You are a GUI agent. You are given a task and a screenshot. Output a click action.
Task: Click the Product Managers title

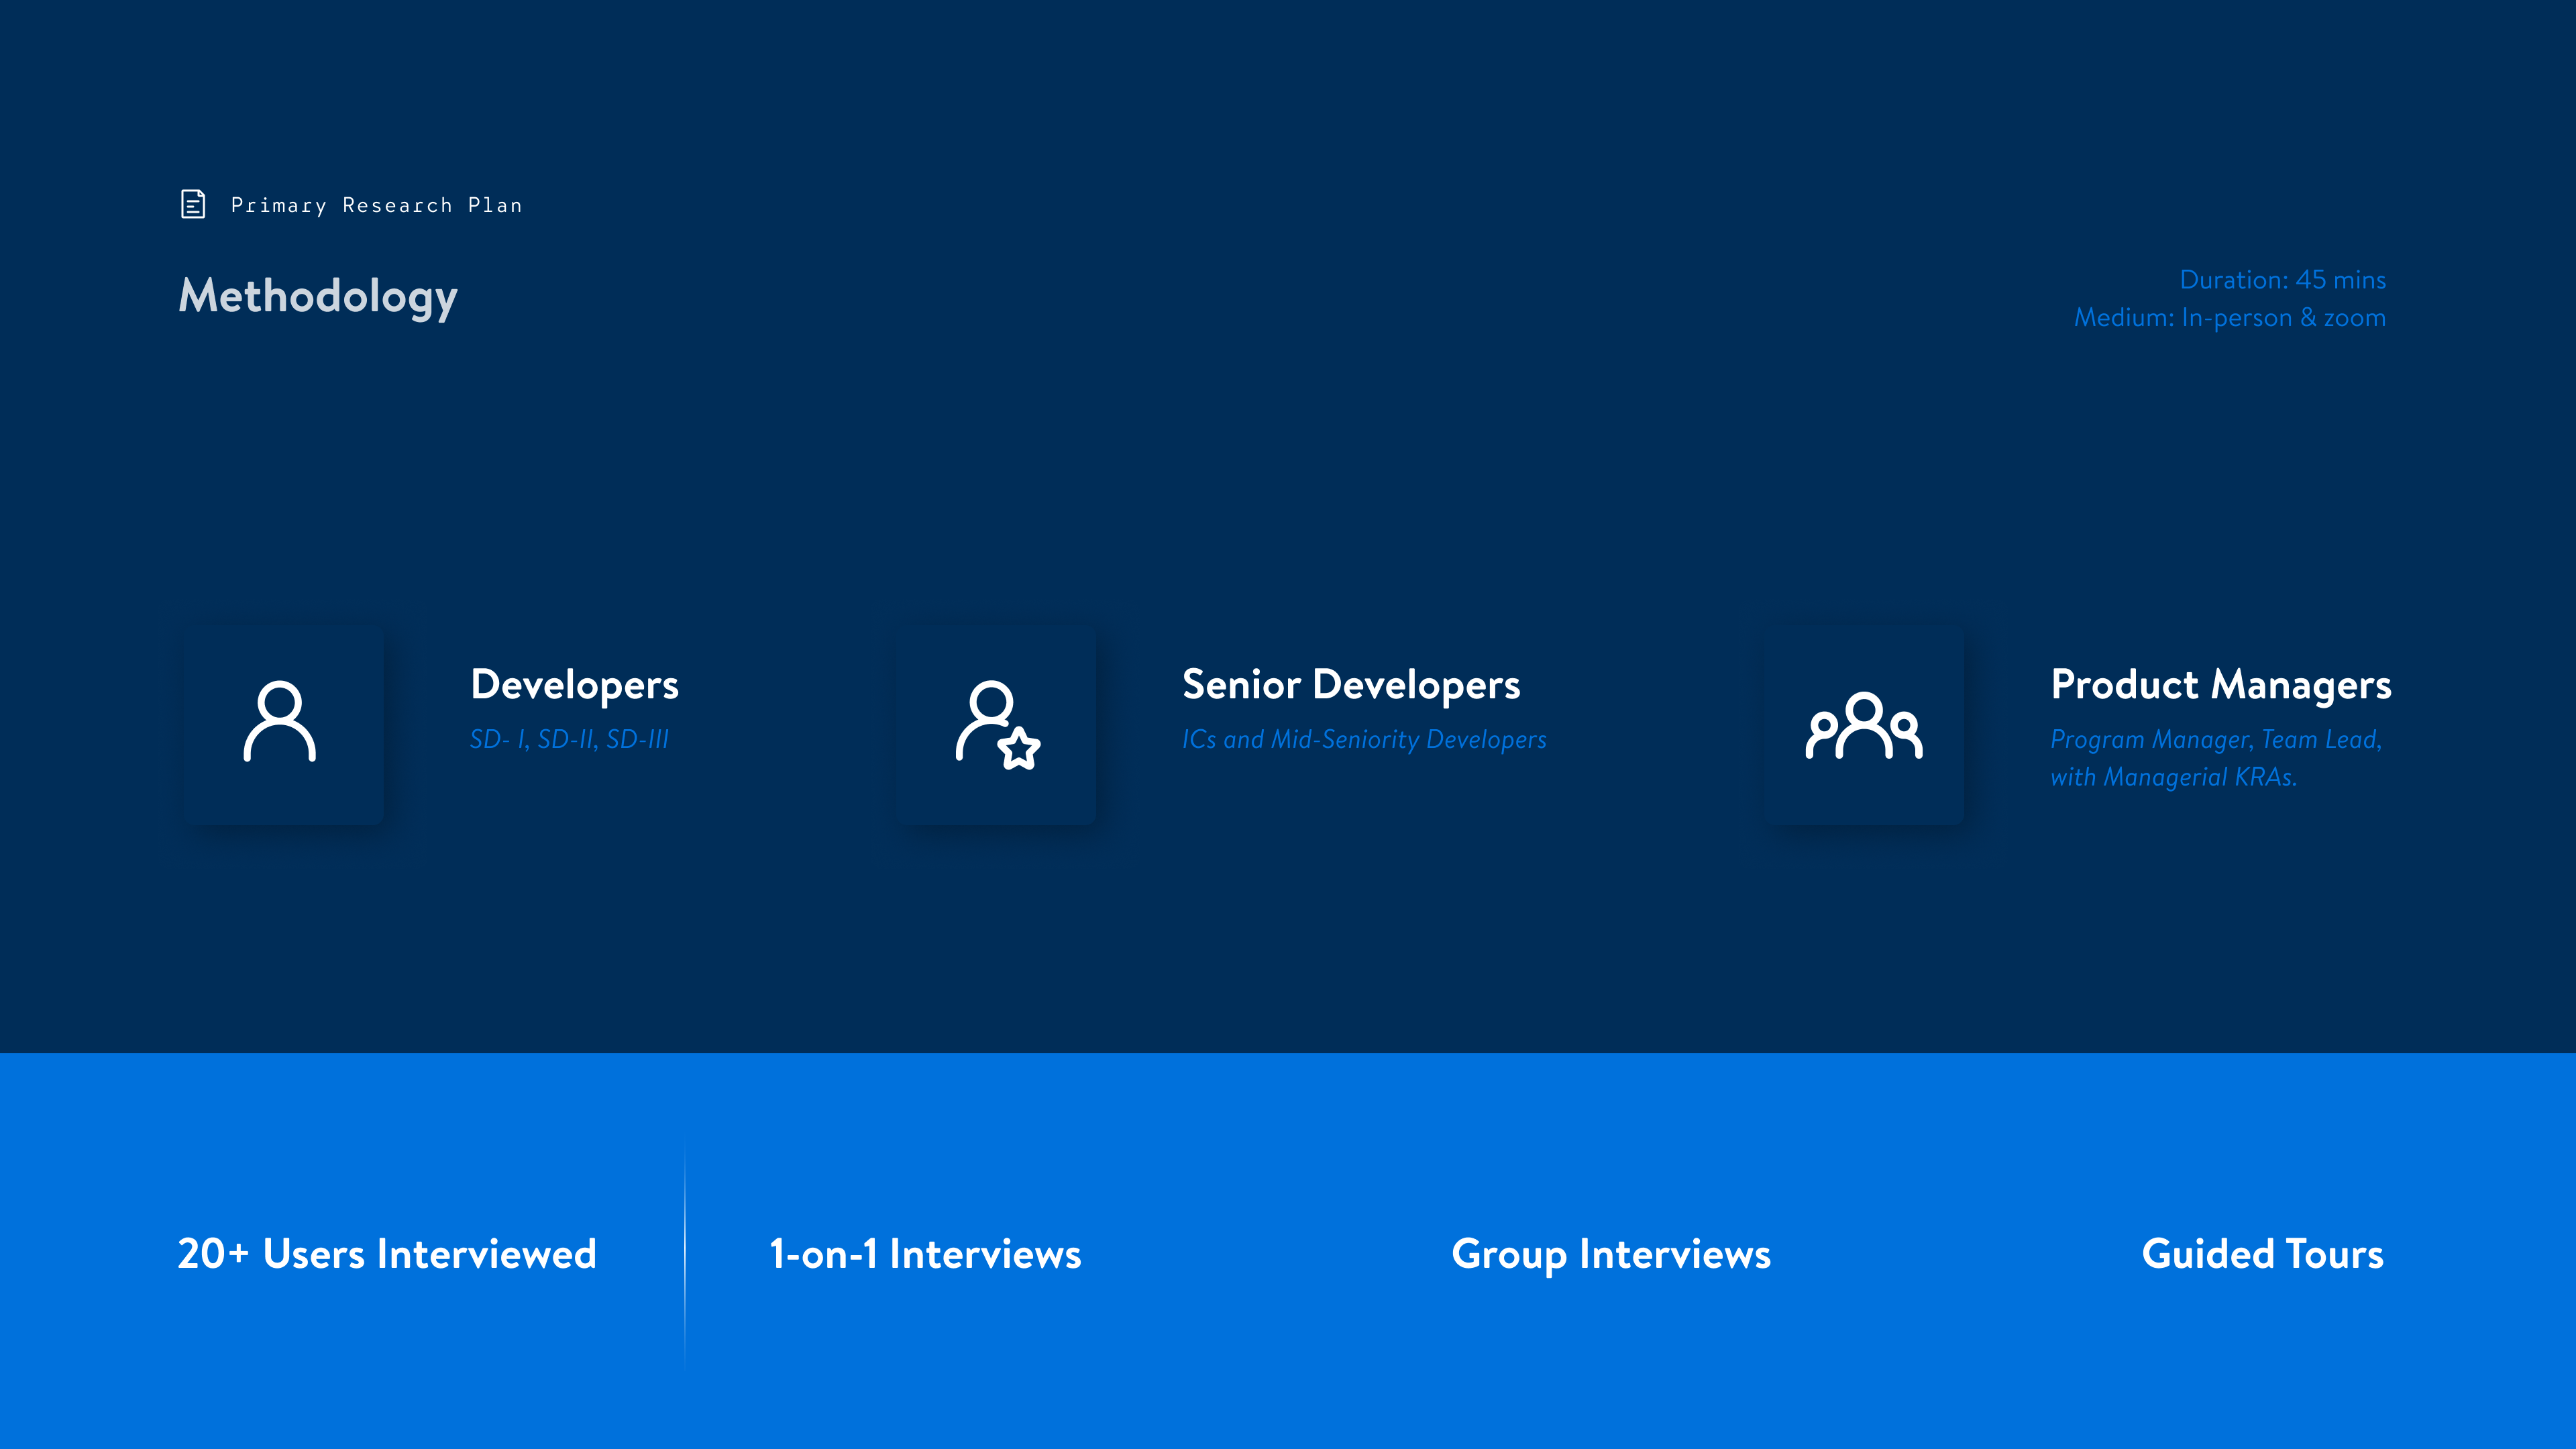[2221, 686]
